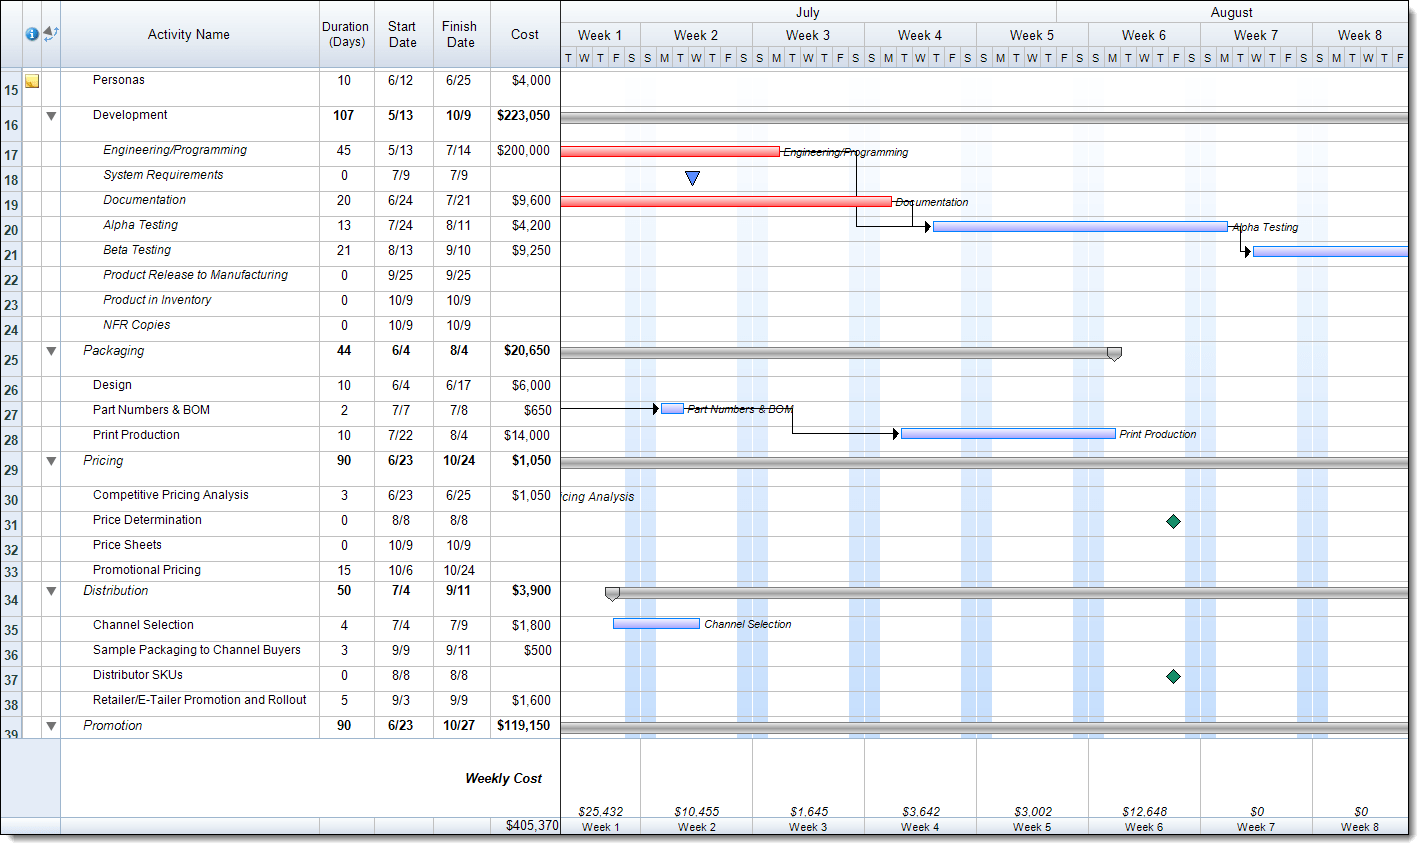Select the Price Determination green diamond milestone
The width and height of the screenshot is (1424, 850).
point(1174,521)
